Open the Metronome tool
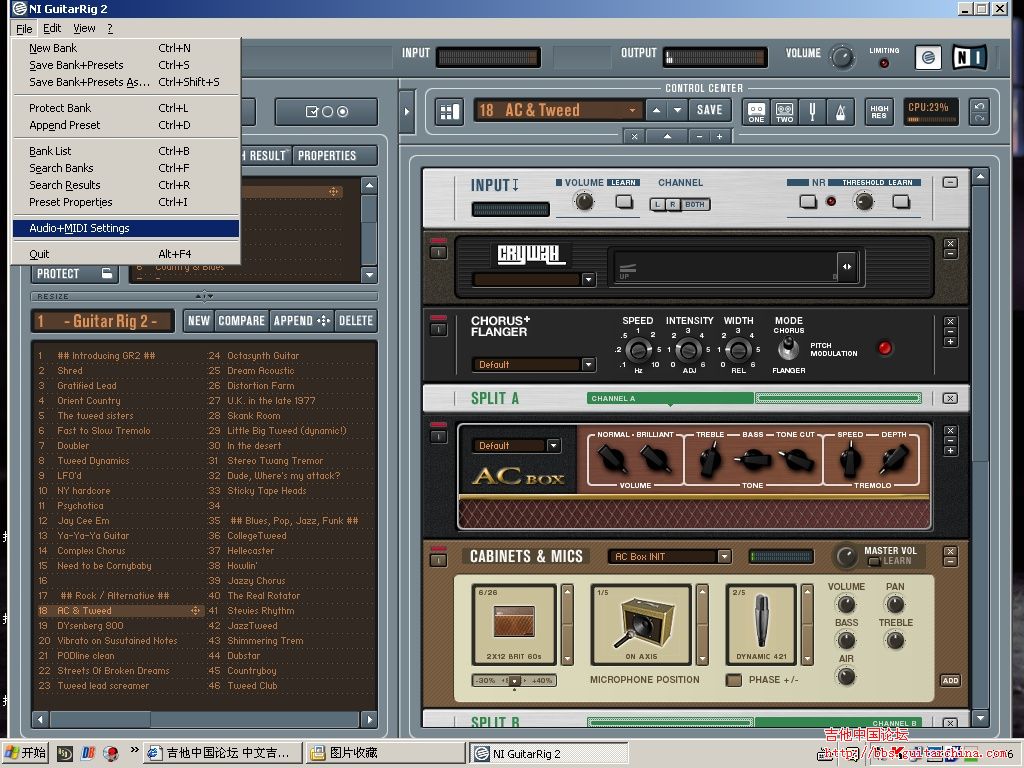The width and height of the screenshot is (1024, 768). tap(841, 111)
